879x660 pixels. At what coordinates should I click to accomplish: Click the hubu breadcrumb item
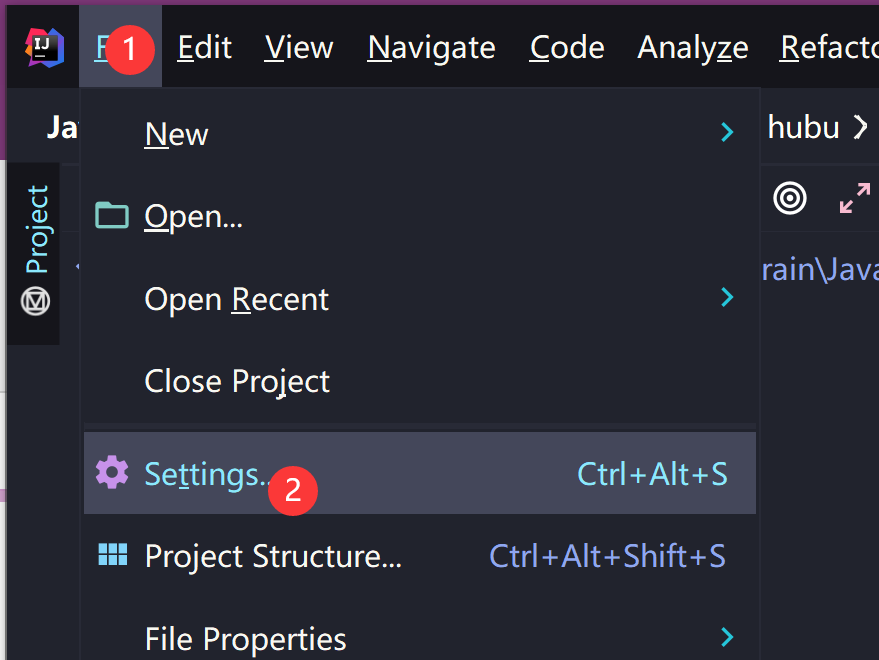(x=803, y=127)
